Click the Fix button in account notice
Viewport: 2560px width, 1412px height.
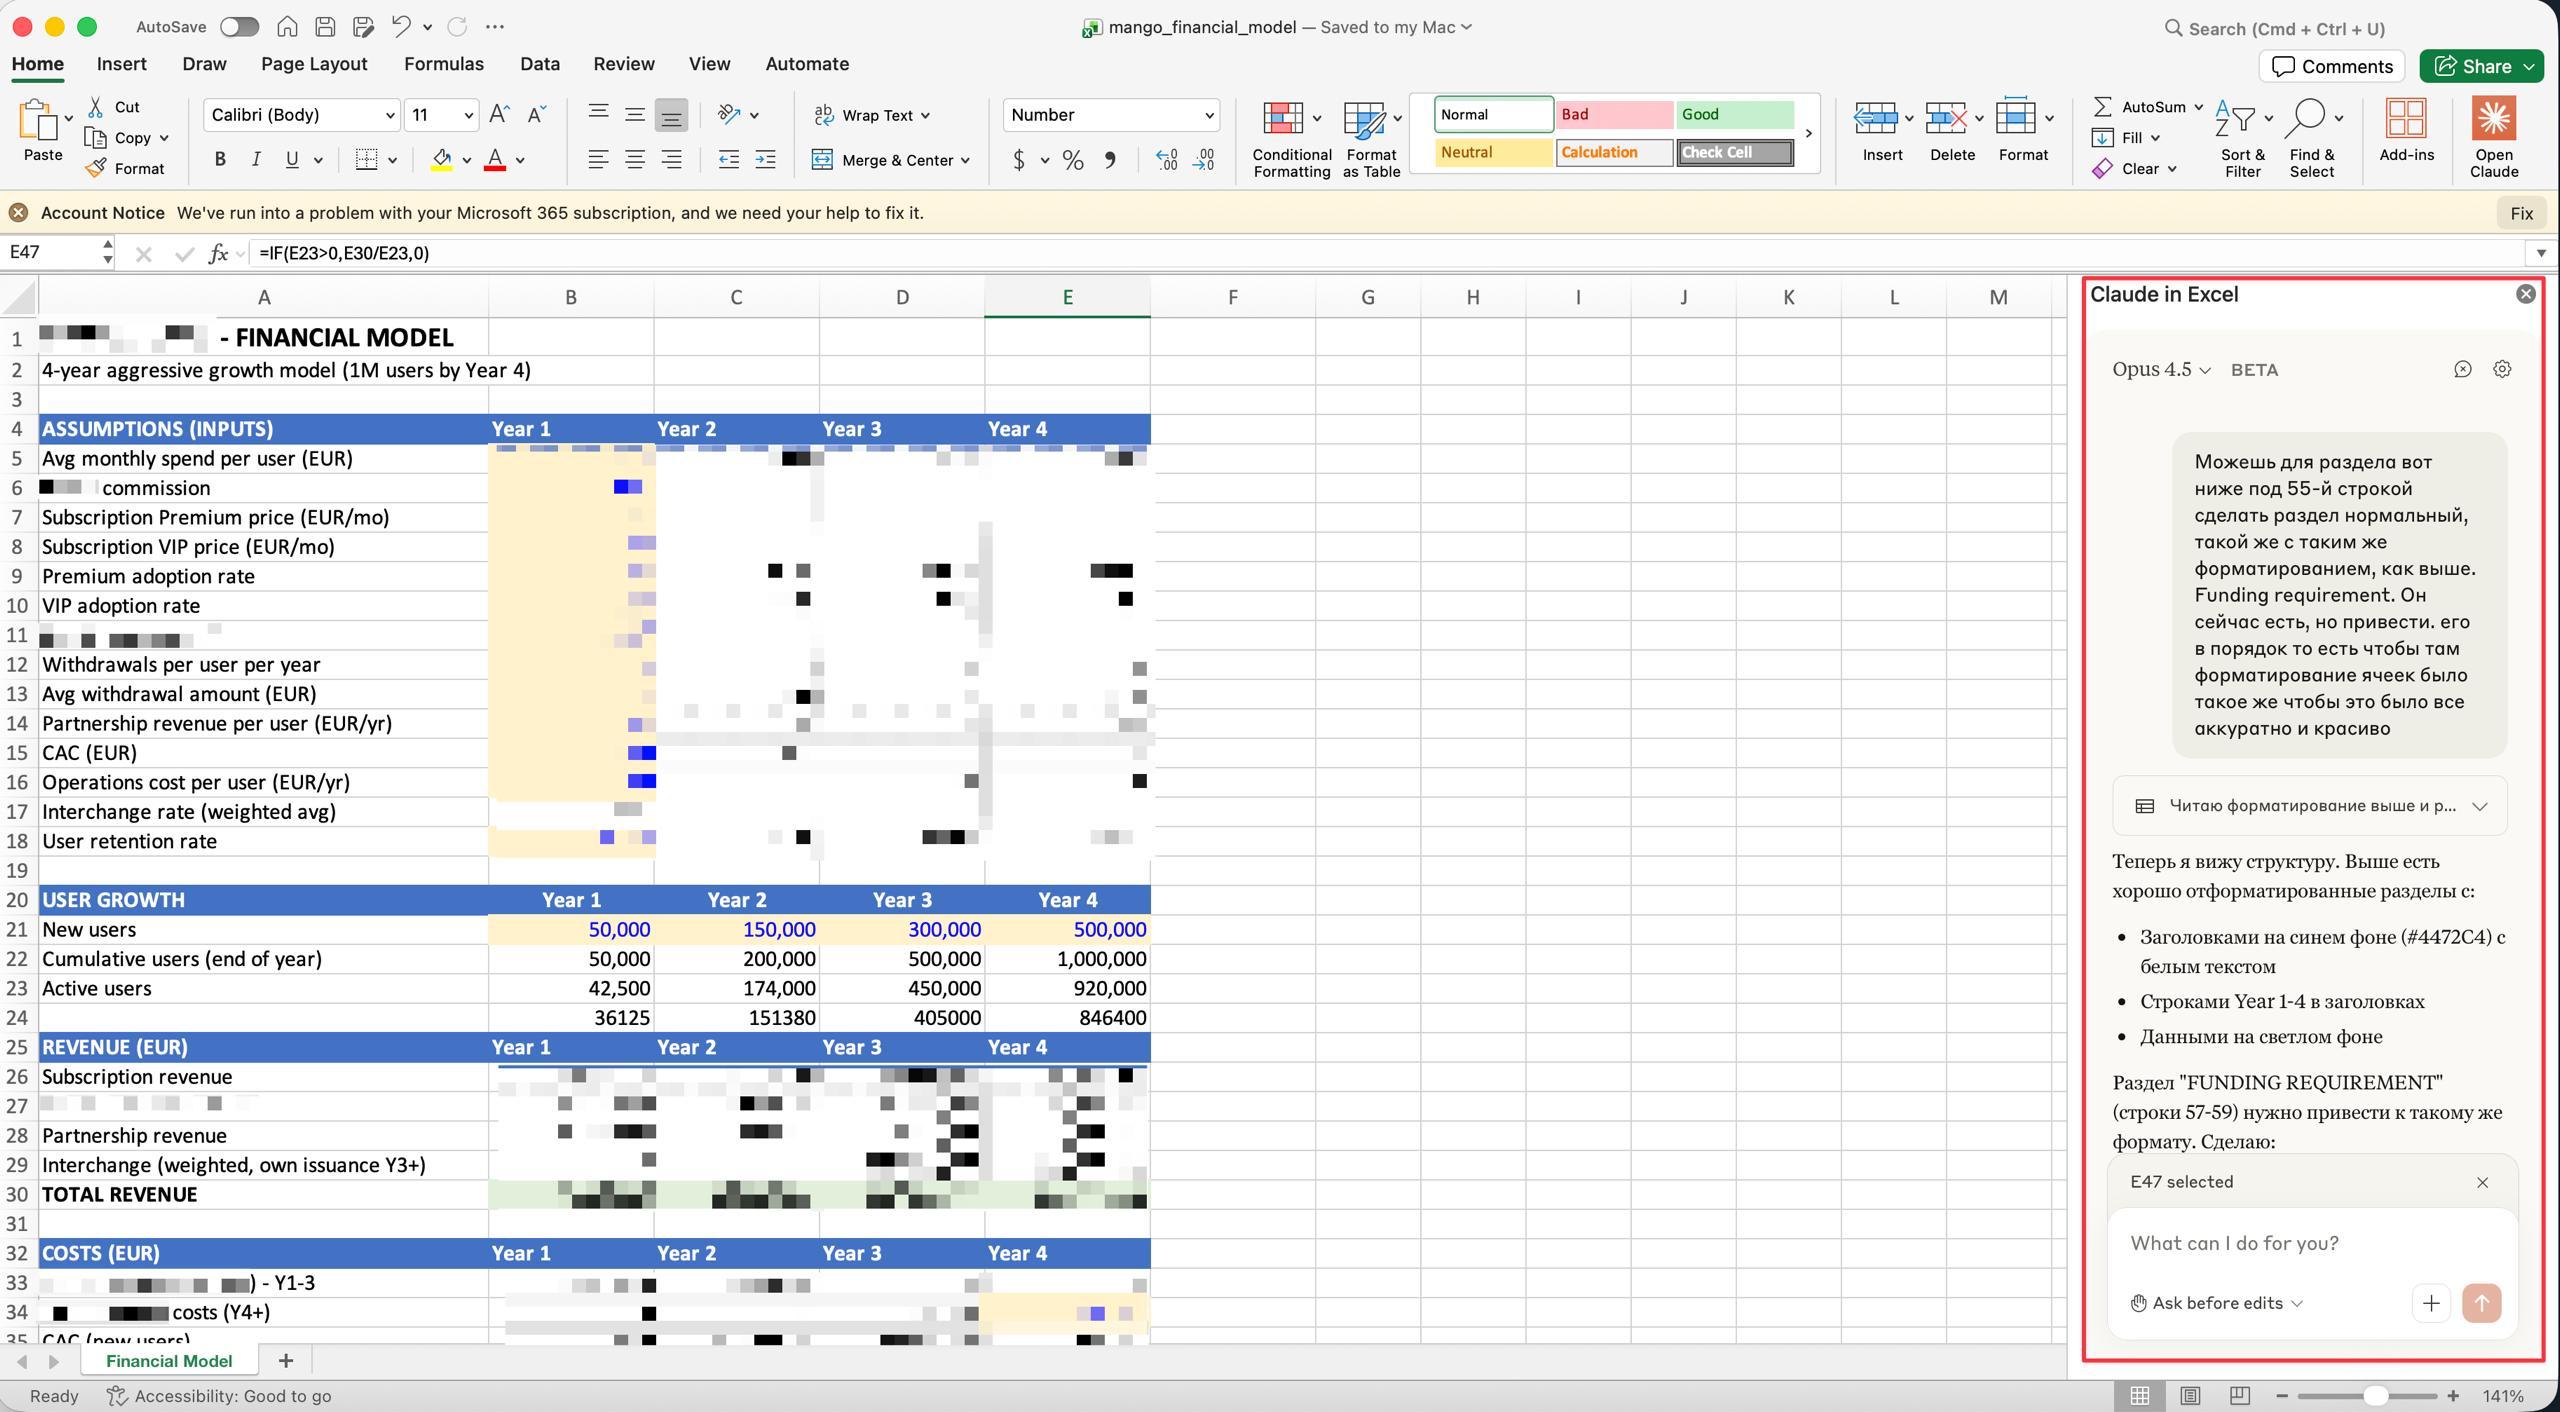(x=2521, y=213)
